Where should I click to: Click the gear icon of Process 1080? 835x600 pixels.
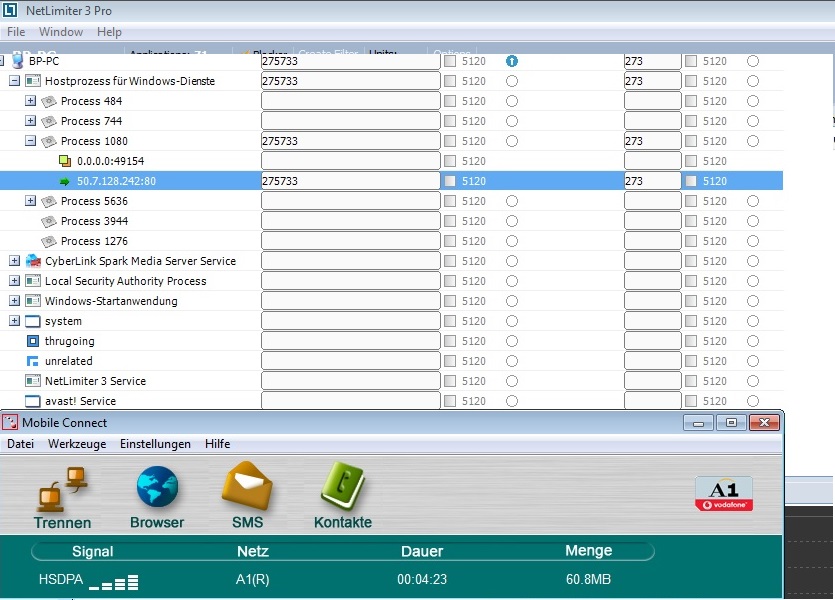[49, 141]
